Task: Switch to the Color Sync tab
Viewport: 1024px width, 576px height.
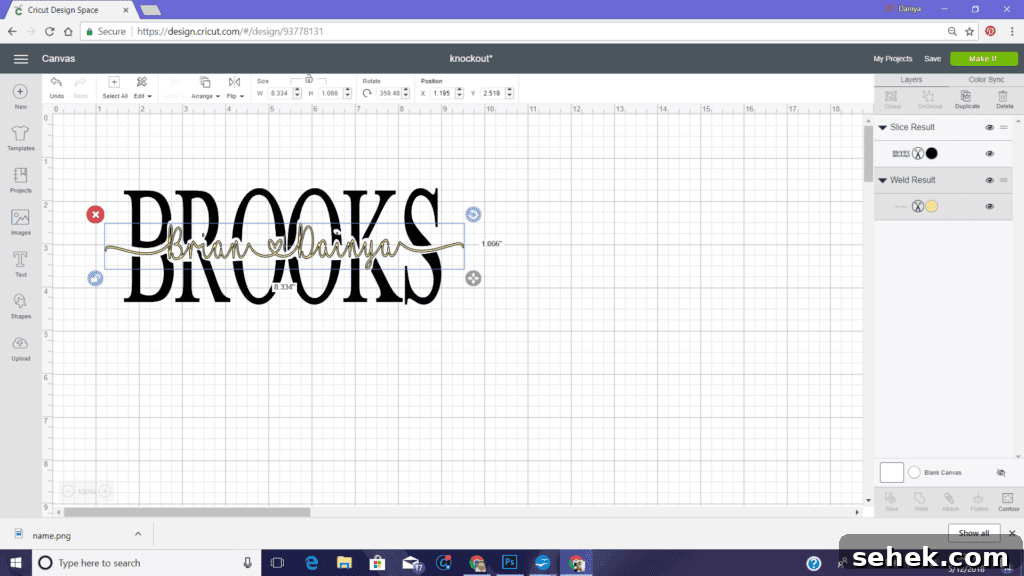Action: (985, 80)
